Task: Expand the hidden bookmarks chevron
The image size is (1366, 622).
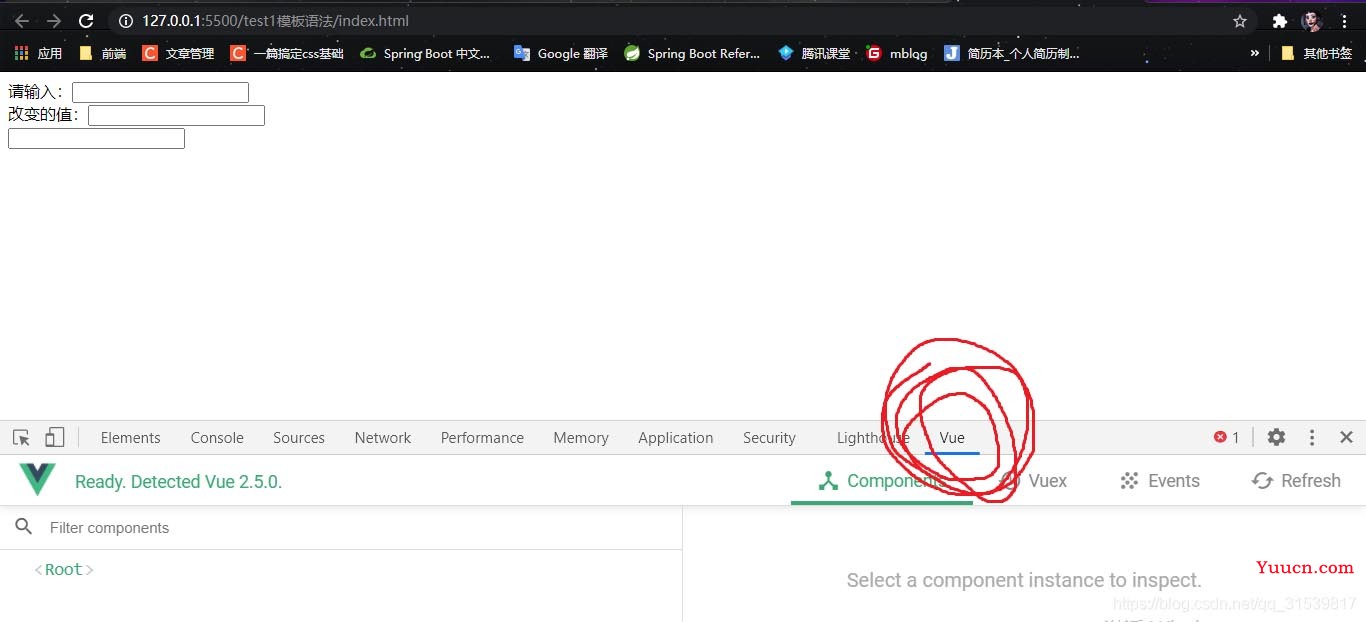Action: [1255, 53]
